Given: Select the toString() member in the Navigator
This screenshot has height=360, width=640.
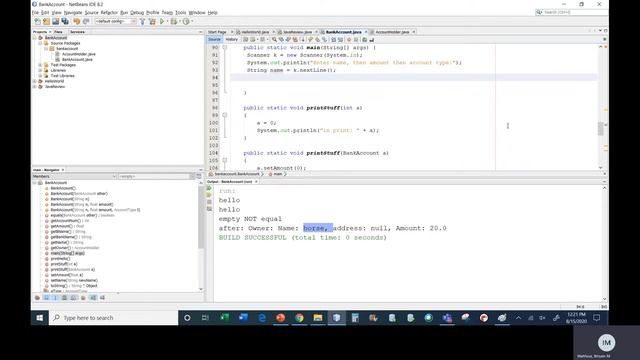Looking at the screenshot, I should pyautogui.click(x=73, y=286).
